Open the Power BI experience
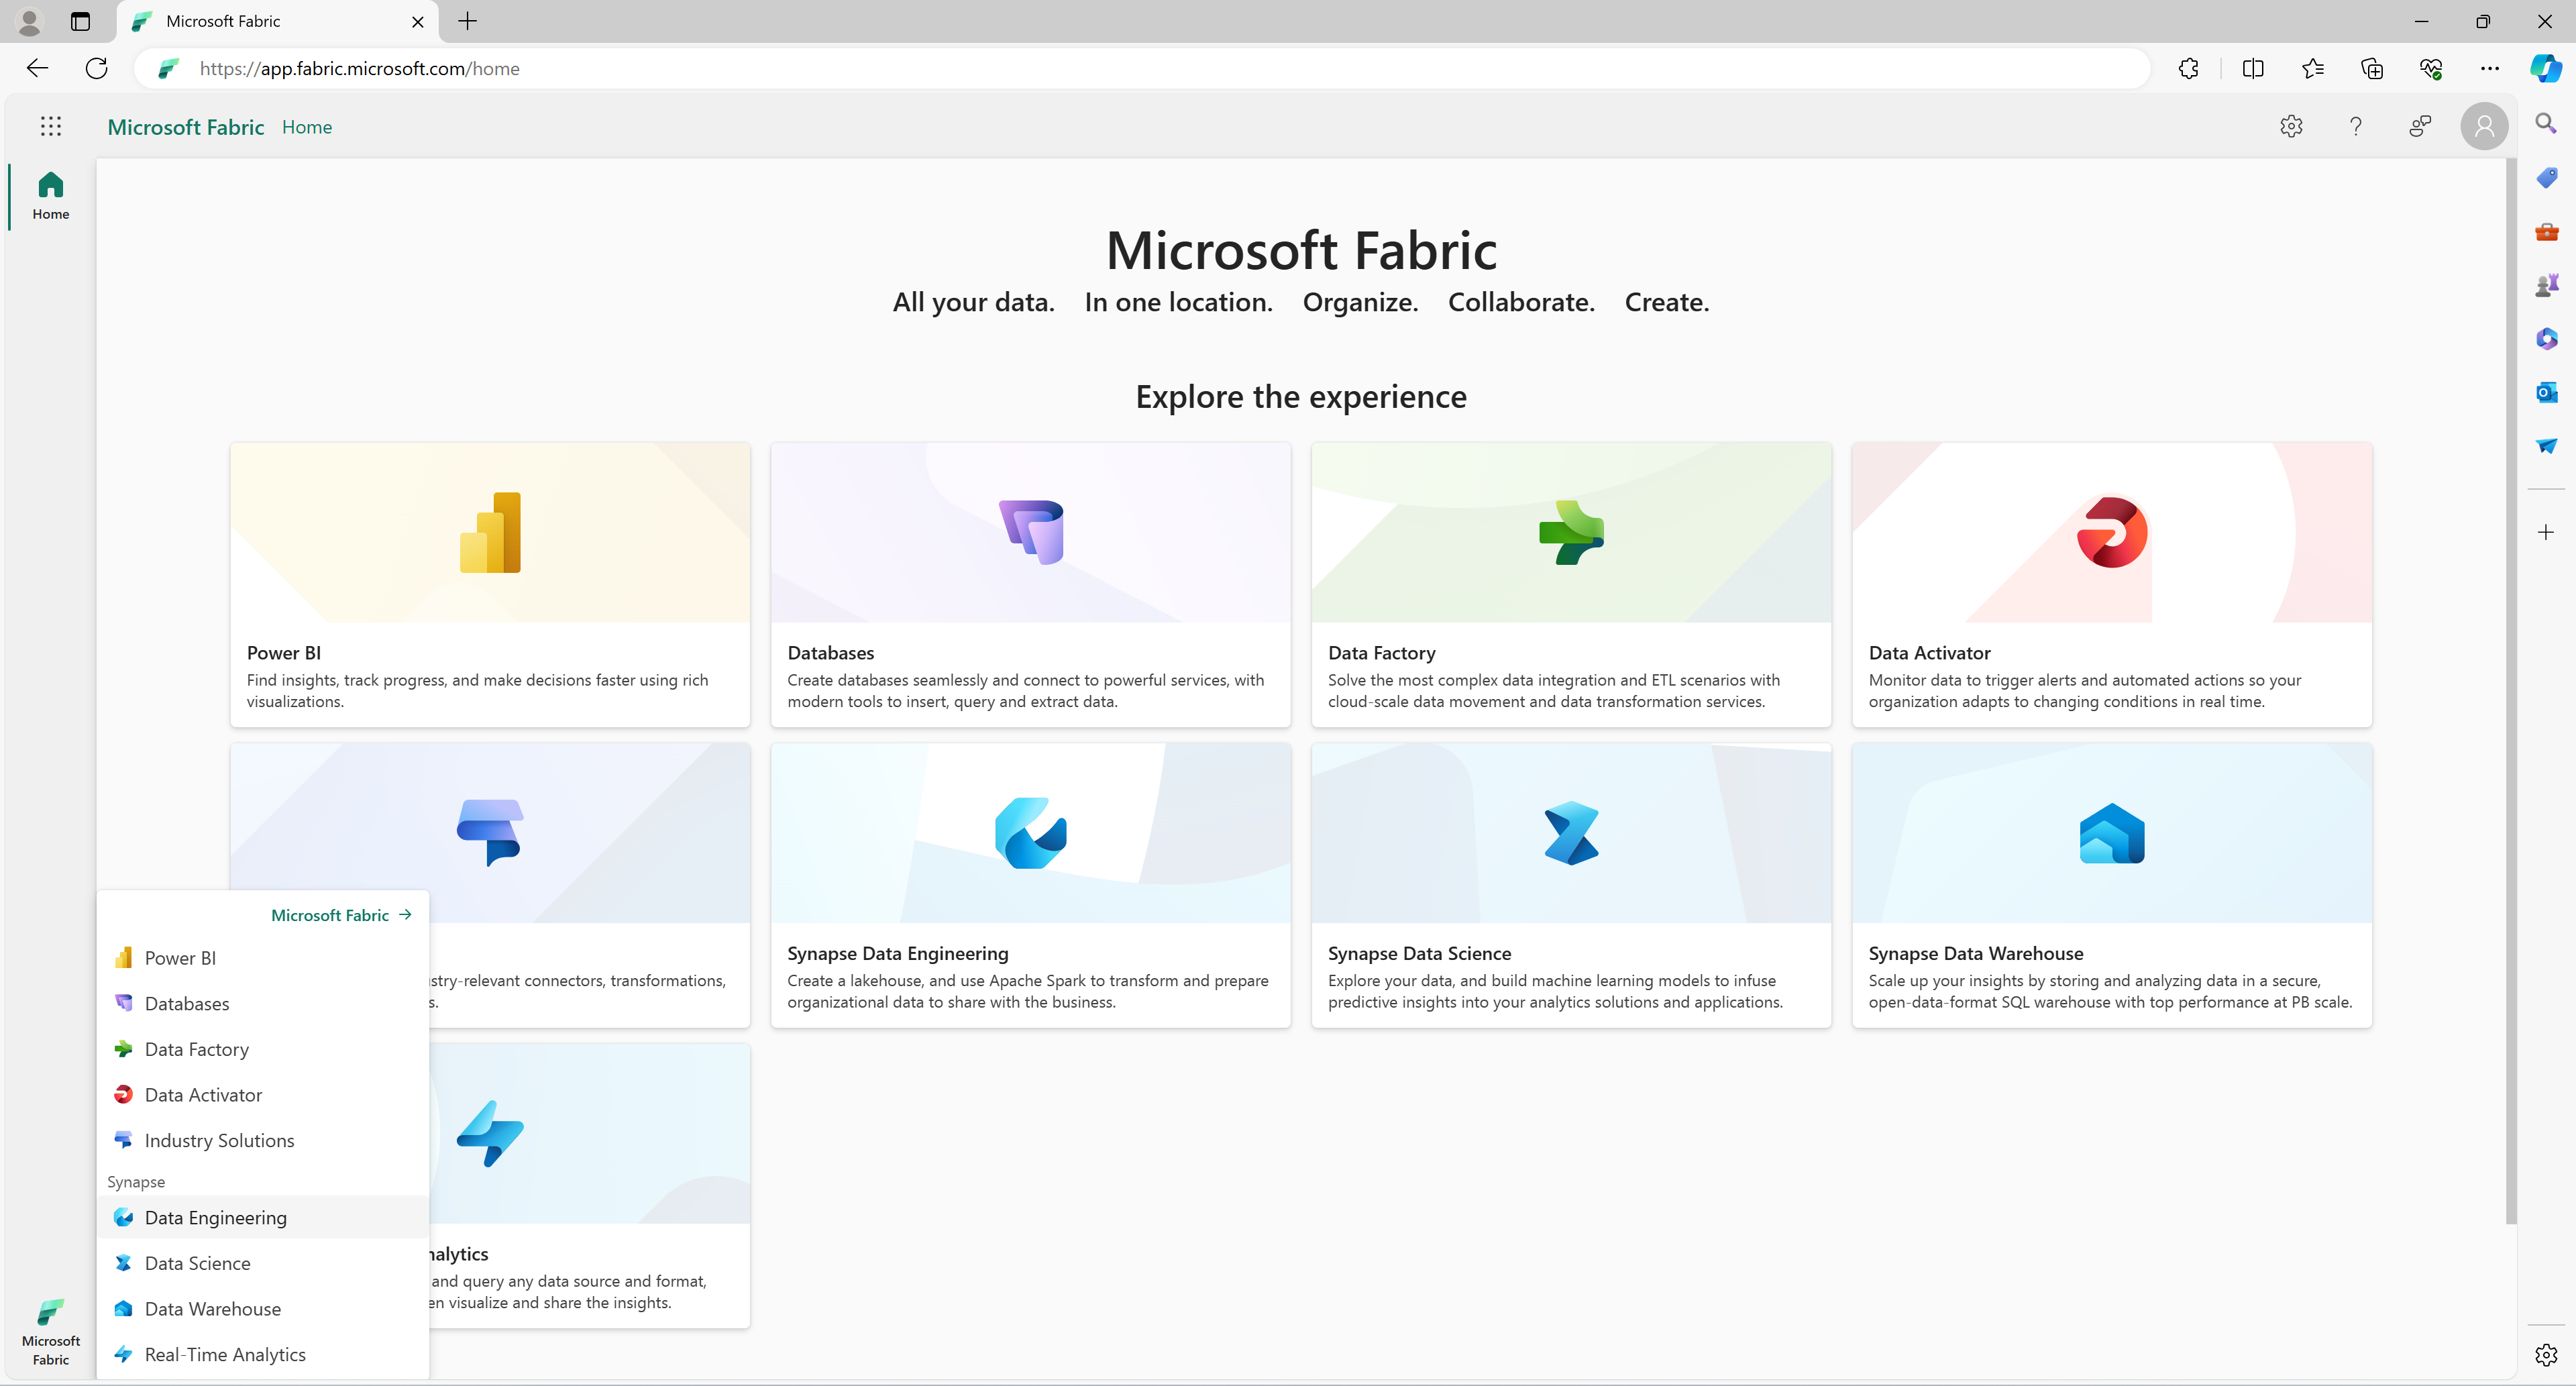This screenshot has height=1386, width=2576. pos(179,957)
